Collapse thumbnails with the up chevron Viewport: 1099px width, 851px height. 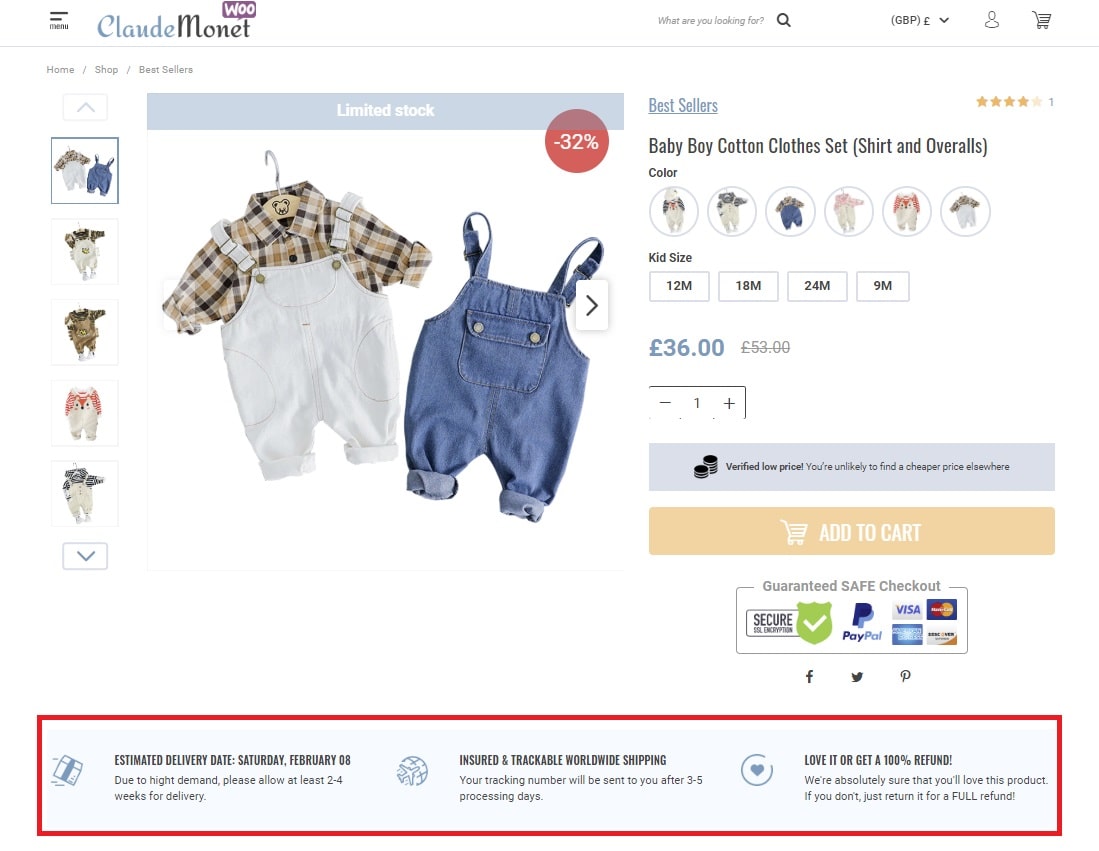click(x=86, y=107)
